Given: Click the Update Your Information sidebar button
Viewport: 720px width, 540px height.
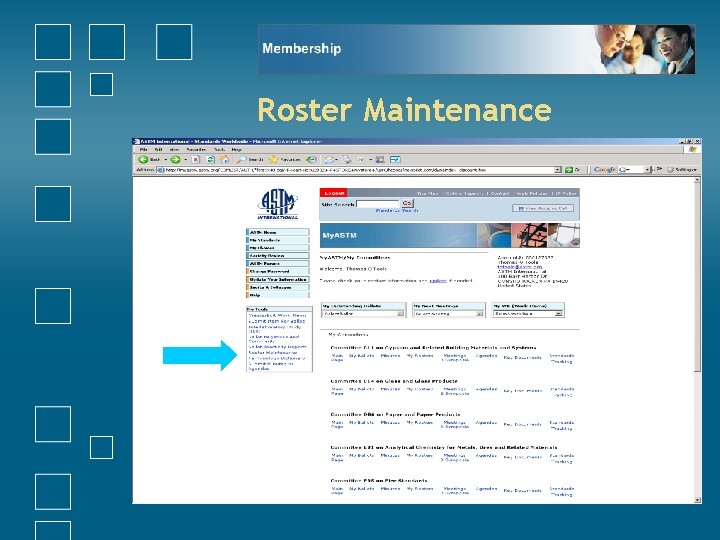Looking at the screenshot, I should point(278,279).
